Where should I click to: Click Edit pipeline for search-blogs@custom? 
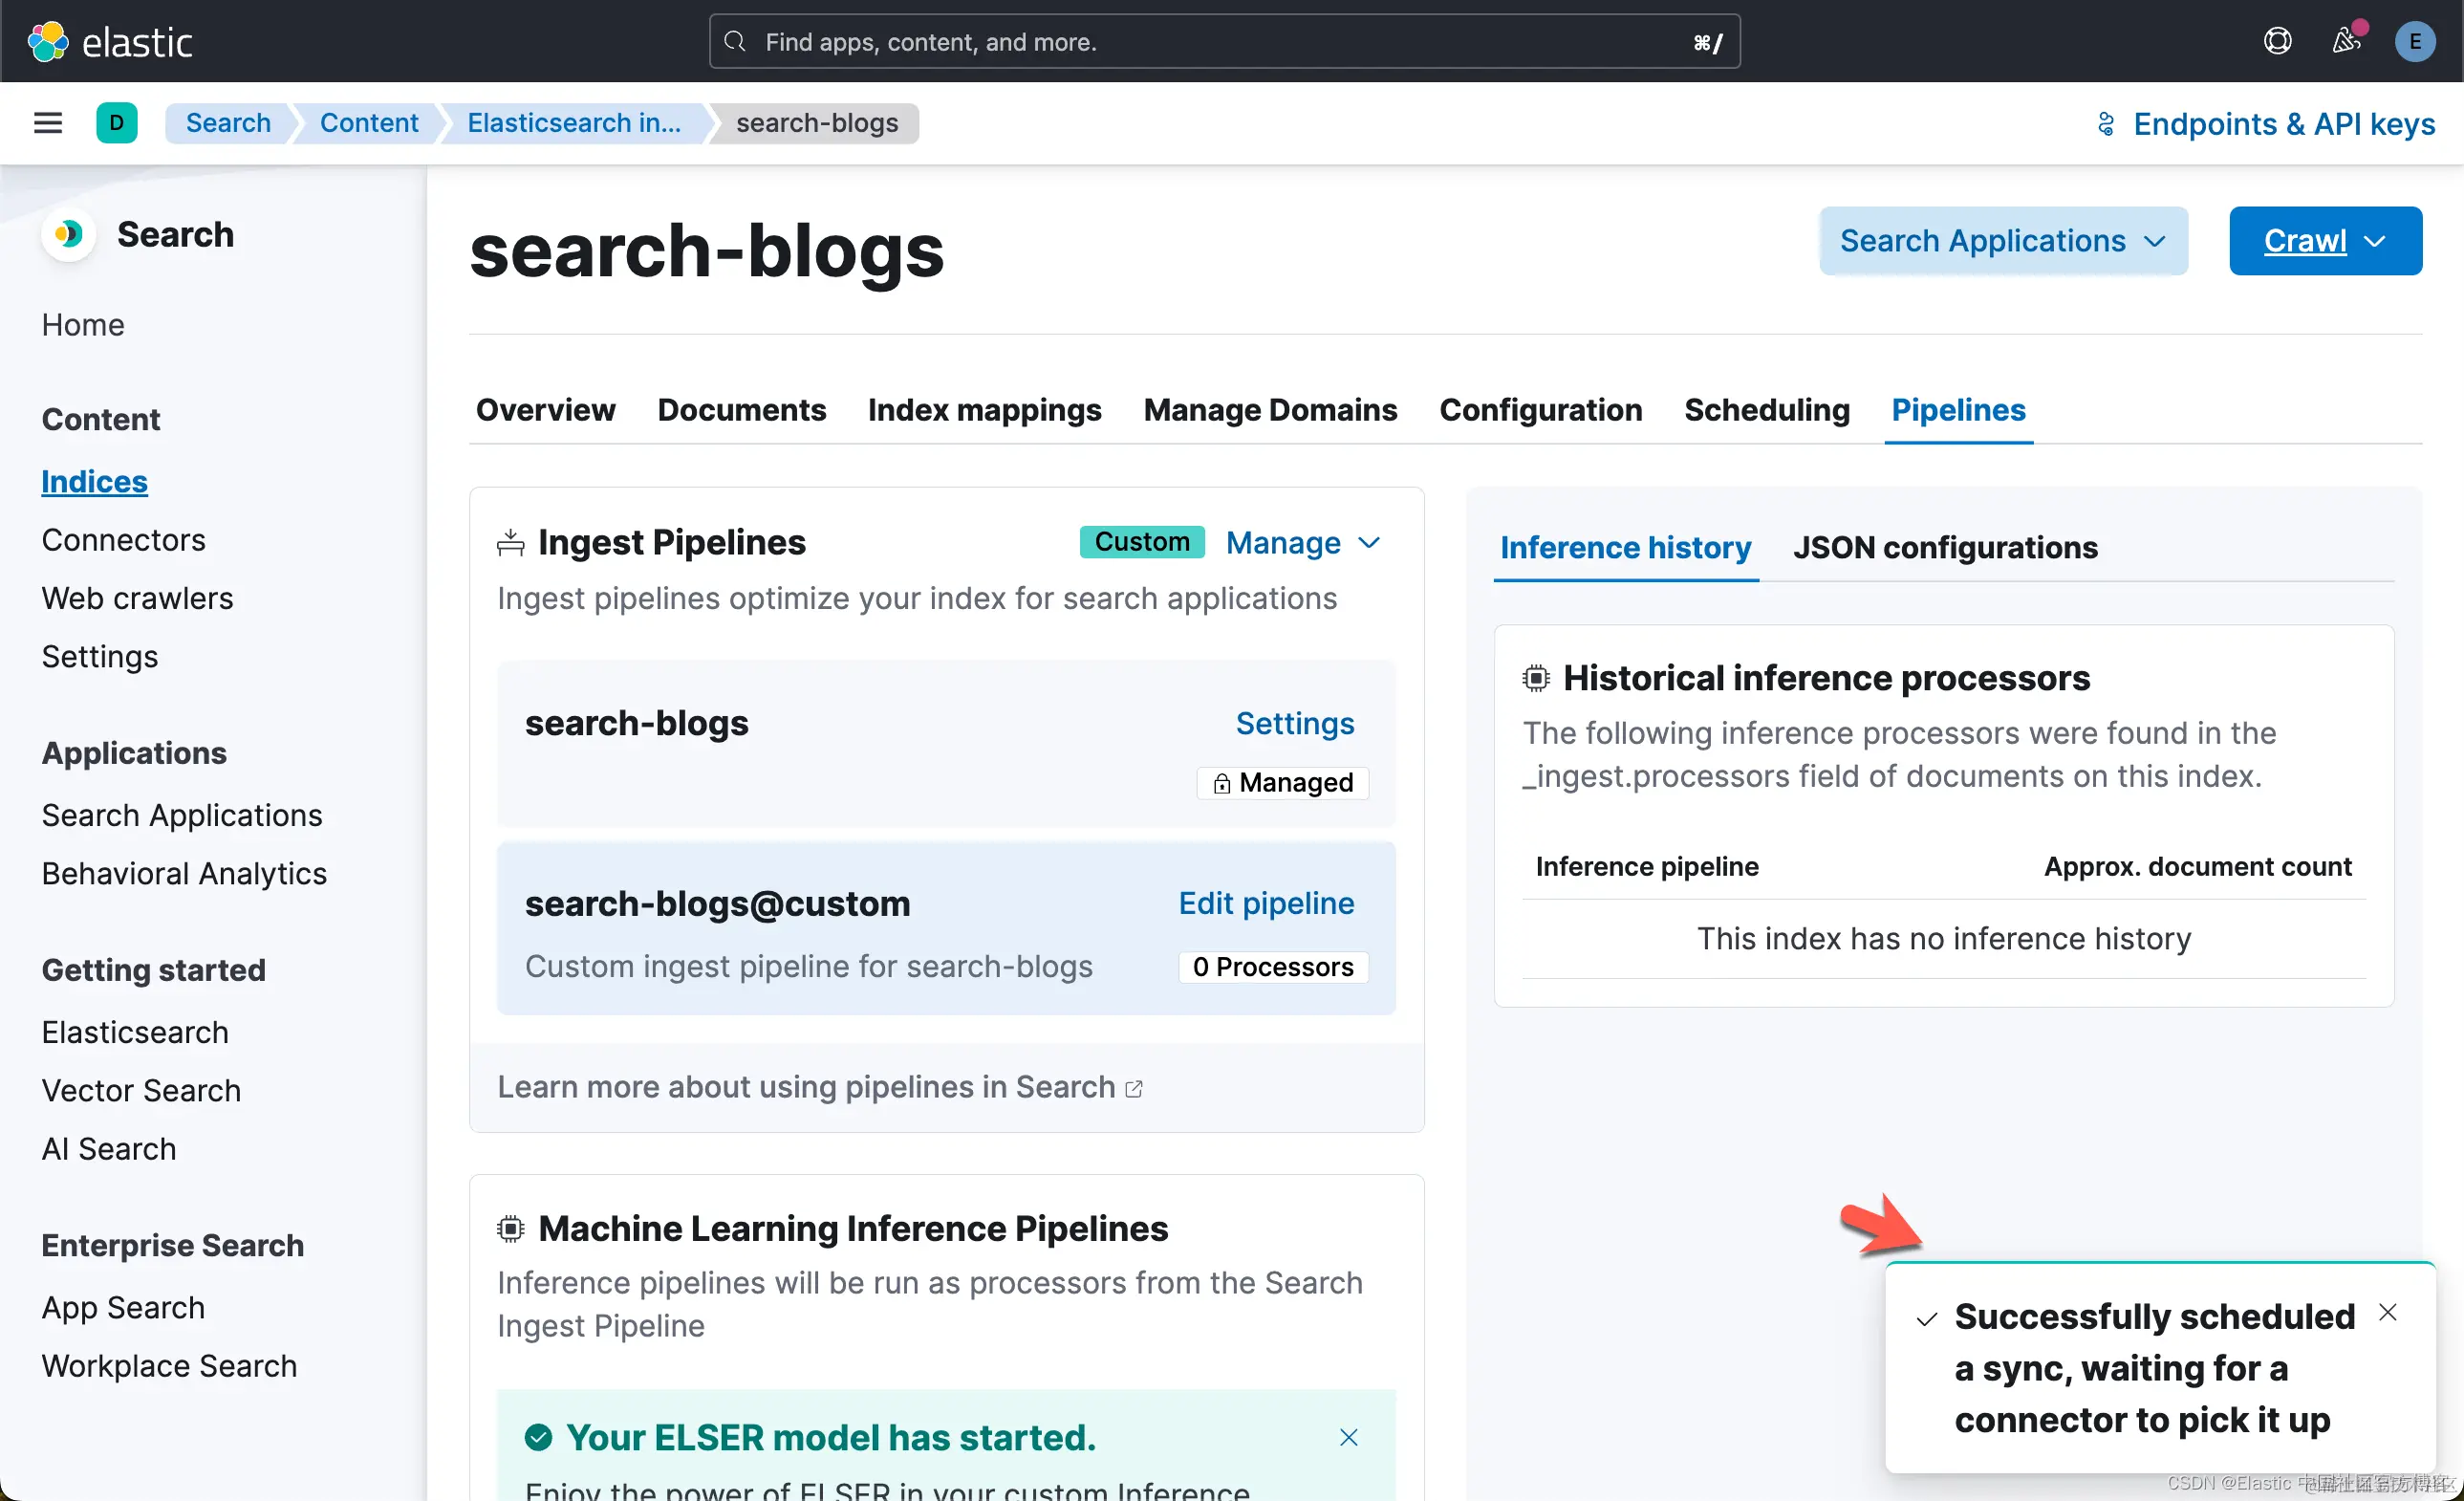[1265, 903]
